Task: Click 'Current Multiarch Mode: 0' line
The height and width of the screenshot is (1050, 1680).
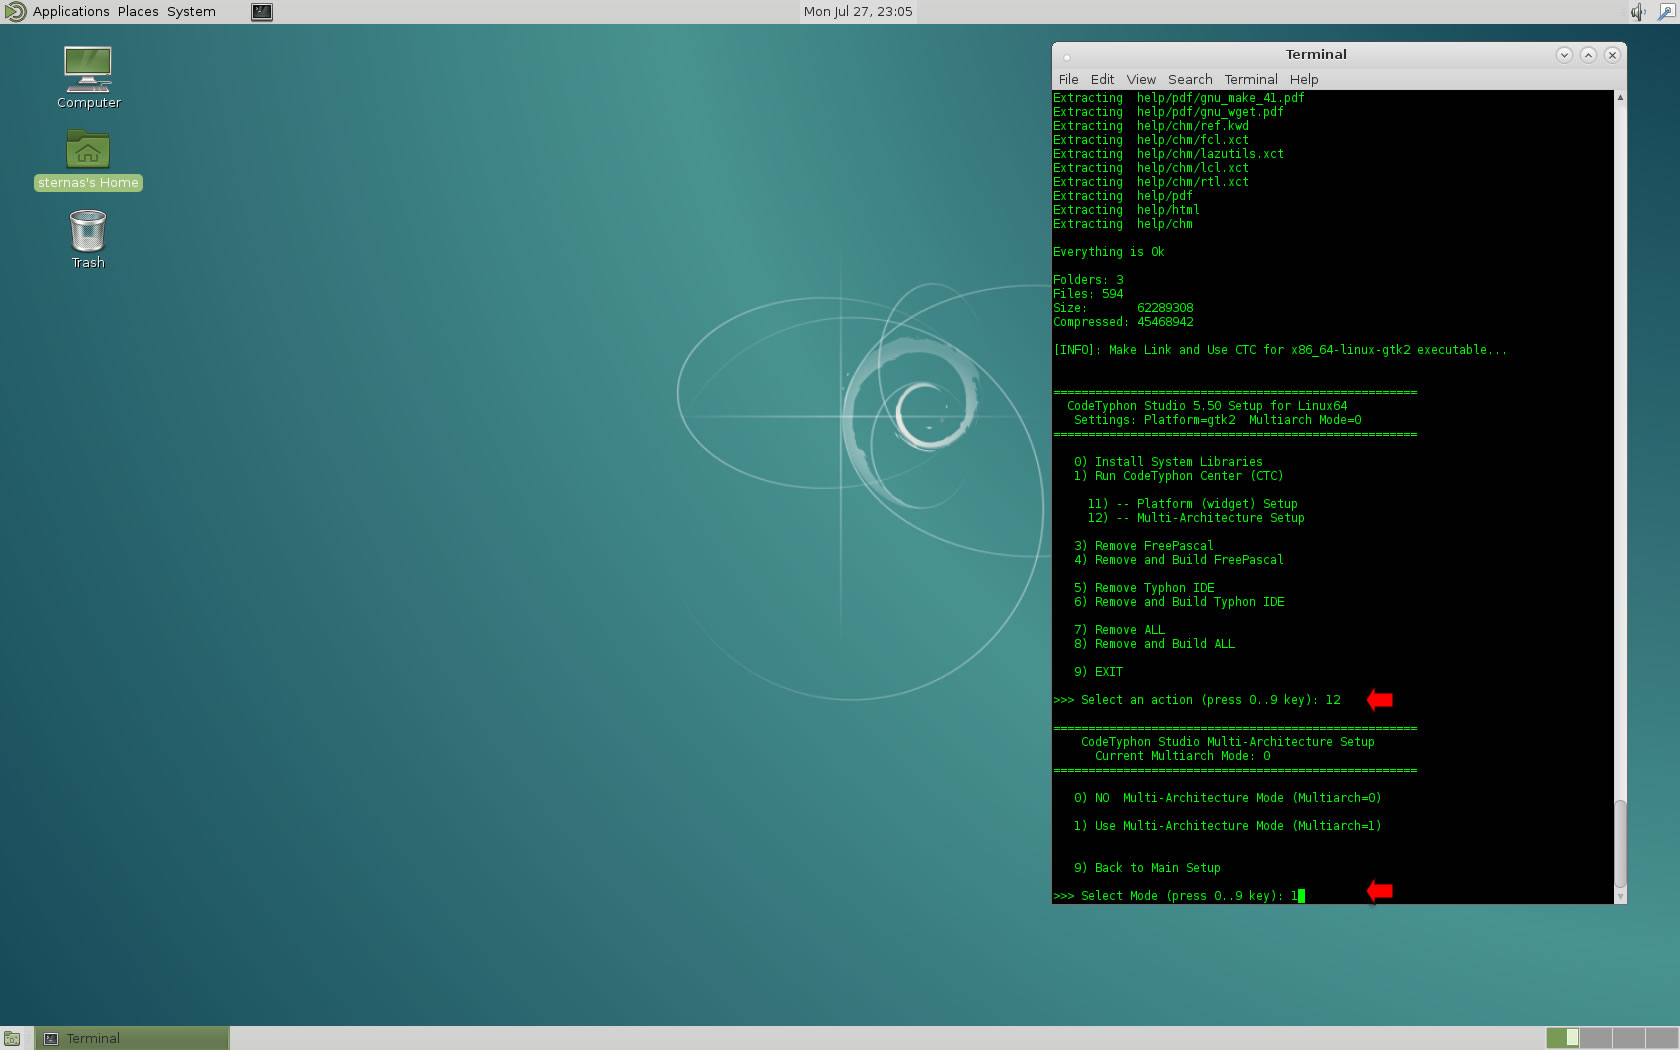Action: pyautogui.click(x=1182, y=756)
